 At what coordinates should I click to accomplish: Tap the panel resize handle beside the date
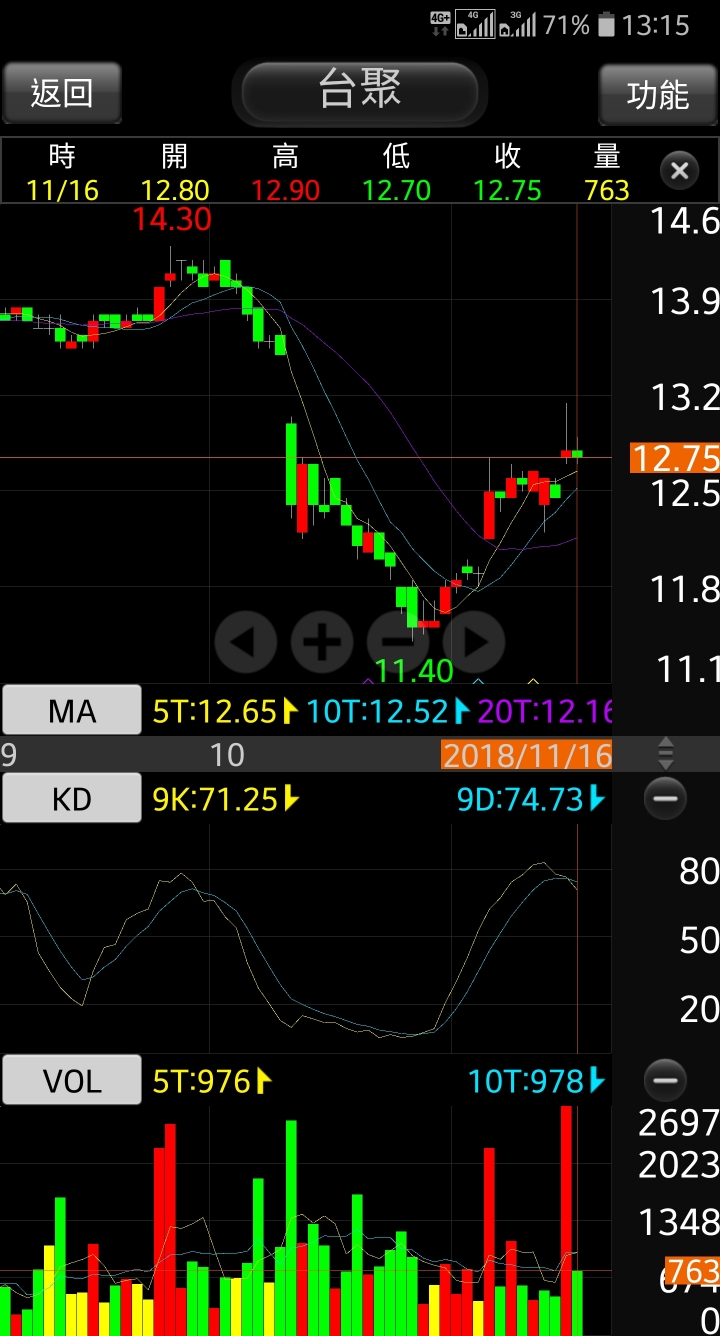pyautogui.click(x=666, y=754)
